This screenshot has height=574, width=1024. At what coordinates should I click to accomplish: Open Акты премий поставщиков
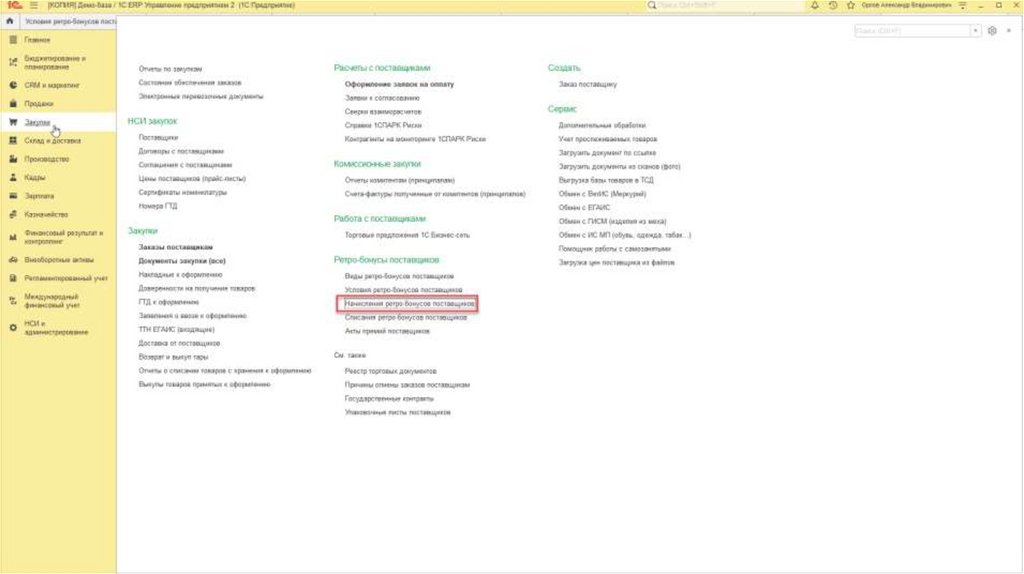coord(387,331)
